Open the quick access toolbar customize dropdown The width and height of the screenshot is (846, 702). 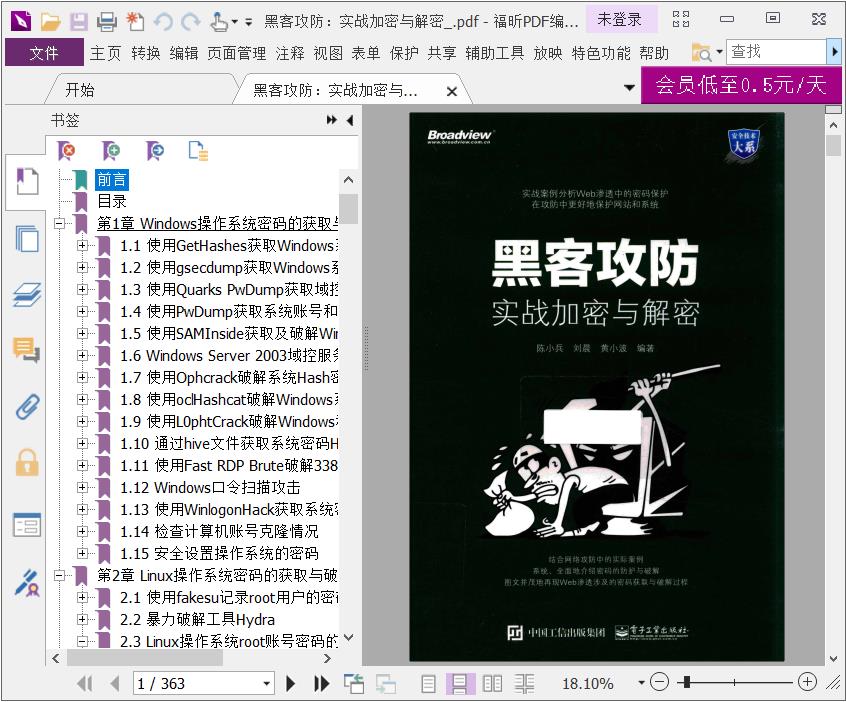point(249,22)
